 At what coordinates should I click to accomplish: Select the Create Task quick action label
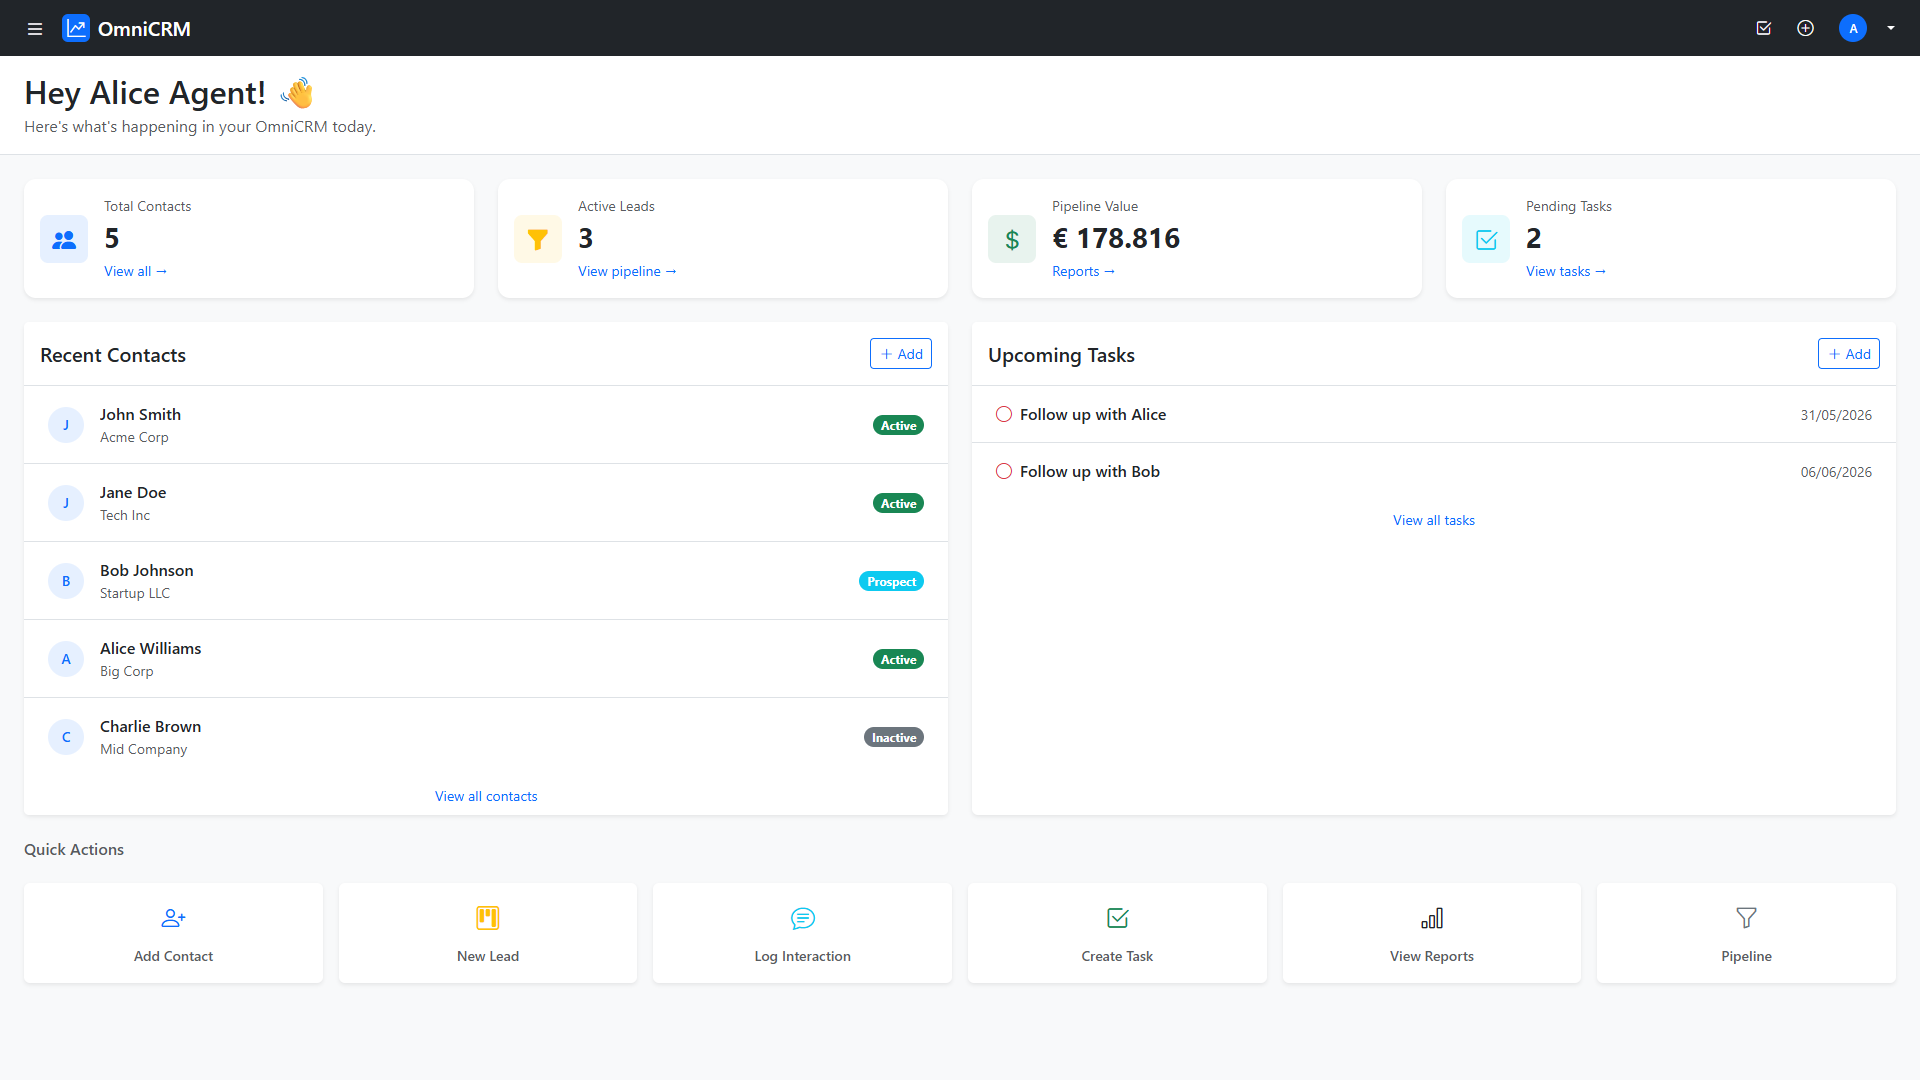point(1117,956)
